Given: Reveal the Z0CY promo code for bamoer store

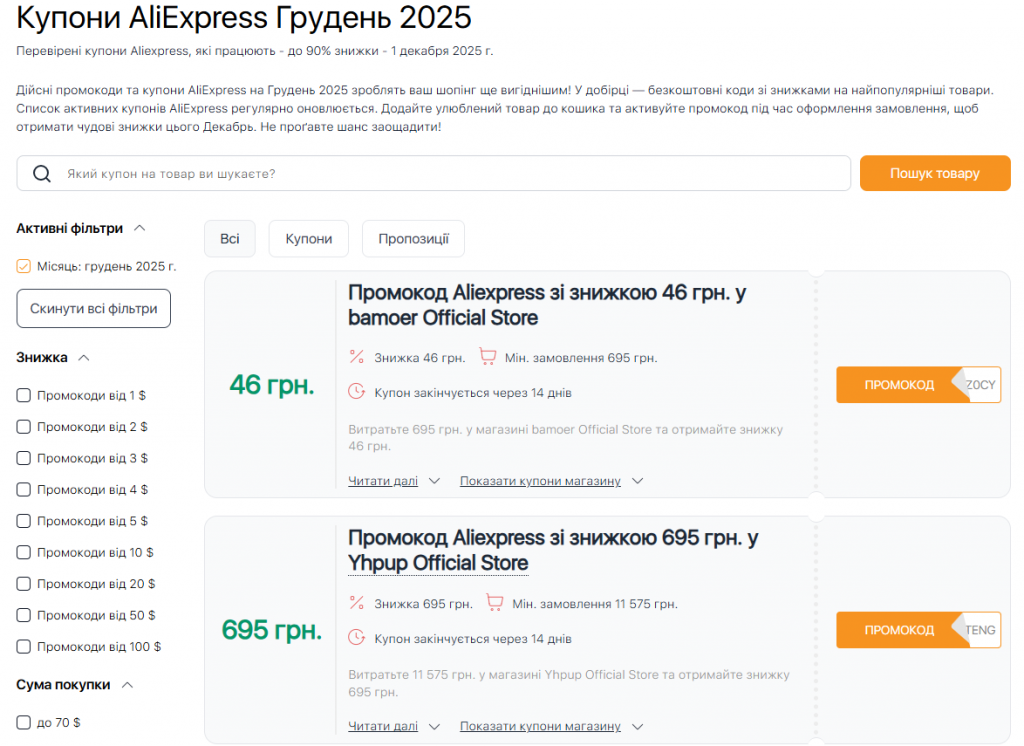Looking at the screenshot, I should (917, 384).
